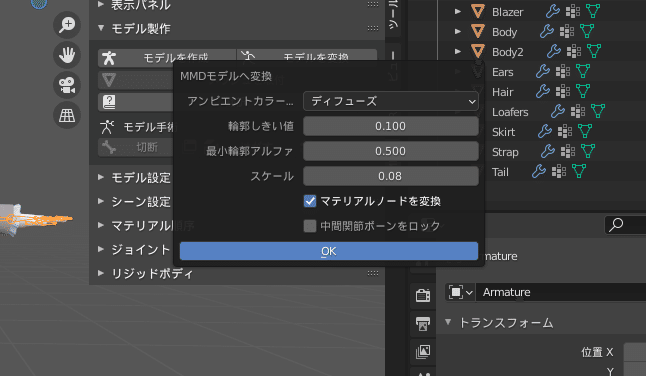The height and width of the screenshot is (376, 646).
Task: Click the Hair vertex groups icon
Action: [x=563, y=91]
